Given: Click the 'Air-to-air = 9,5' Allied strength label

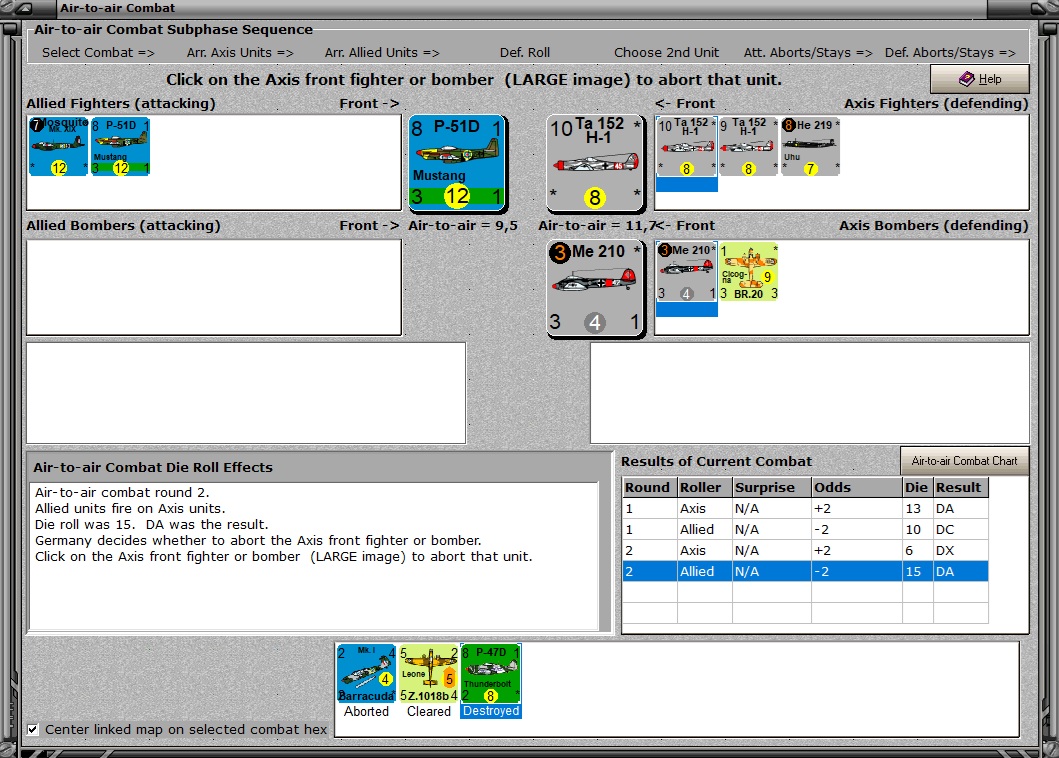Looking at the screenshot, I should (x=463, y=226).
